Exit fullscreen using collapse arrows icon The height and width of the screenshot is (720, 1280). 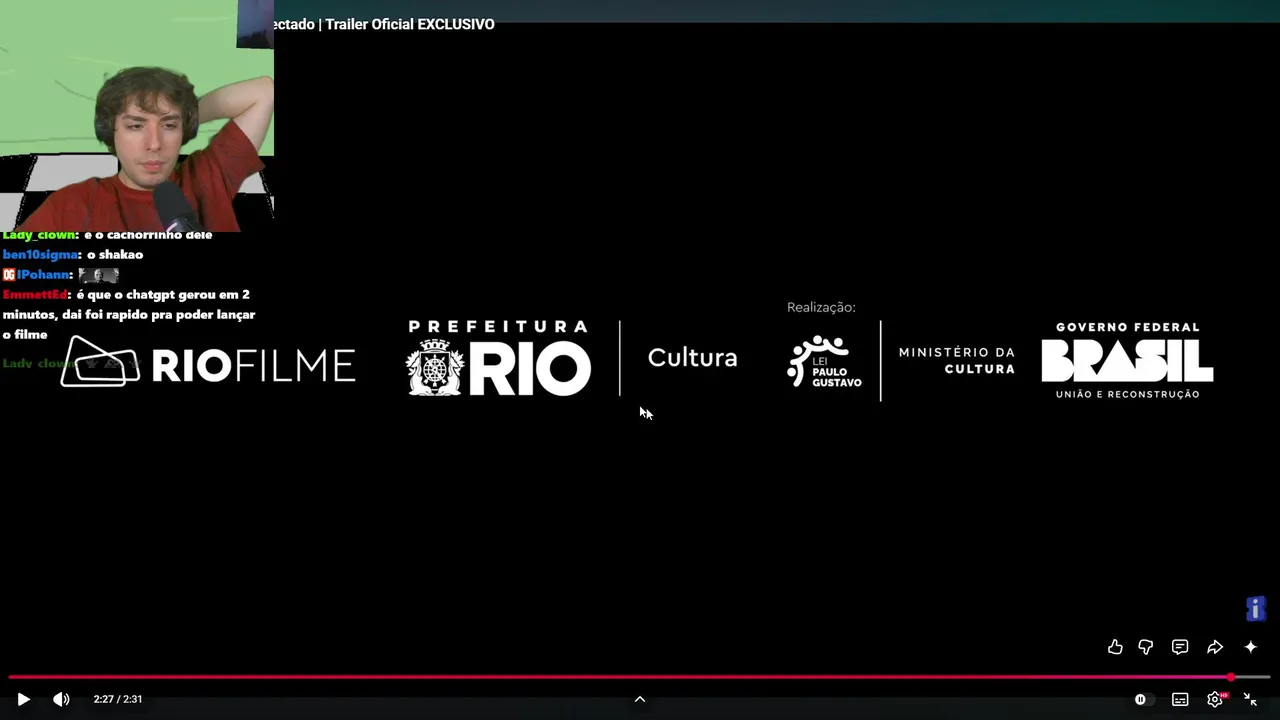[1250, 699]
